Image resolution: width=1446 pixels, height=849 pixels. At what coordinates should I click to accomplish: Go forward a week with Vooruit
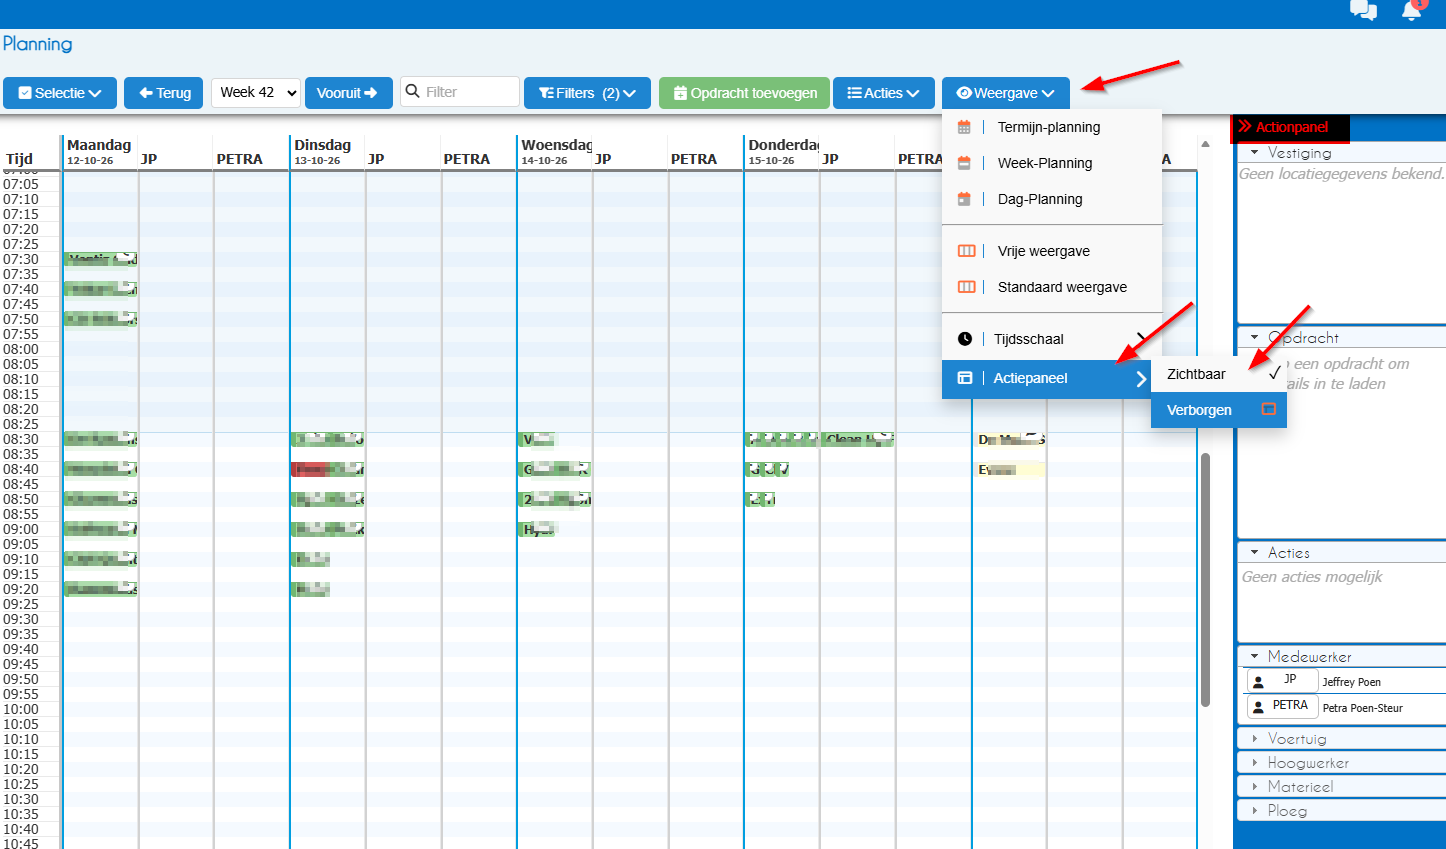tap(348, 93)
